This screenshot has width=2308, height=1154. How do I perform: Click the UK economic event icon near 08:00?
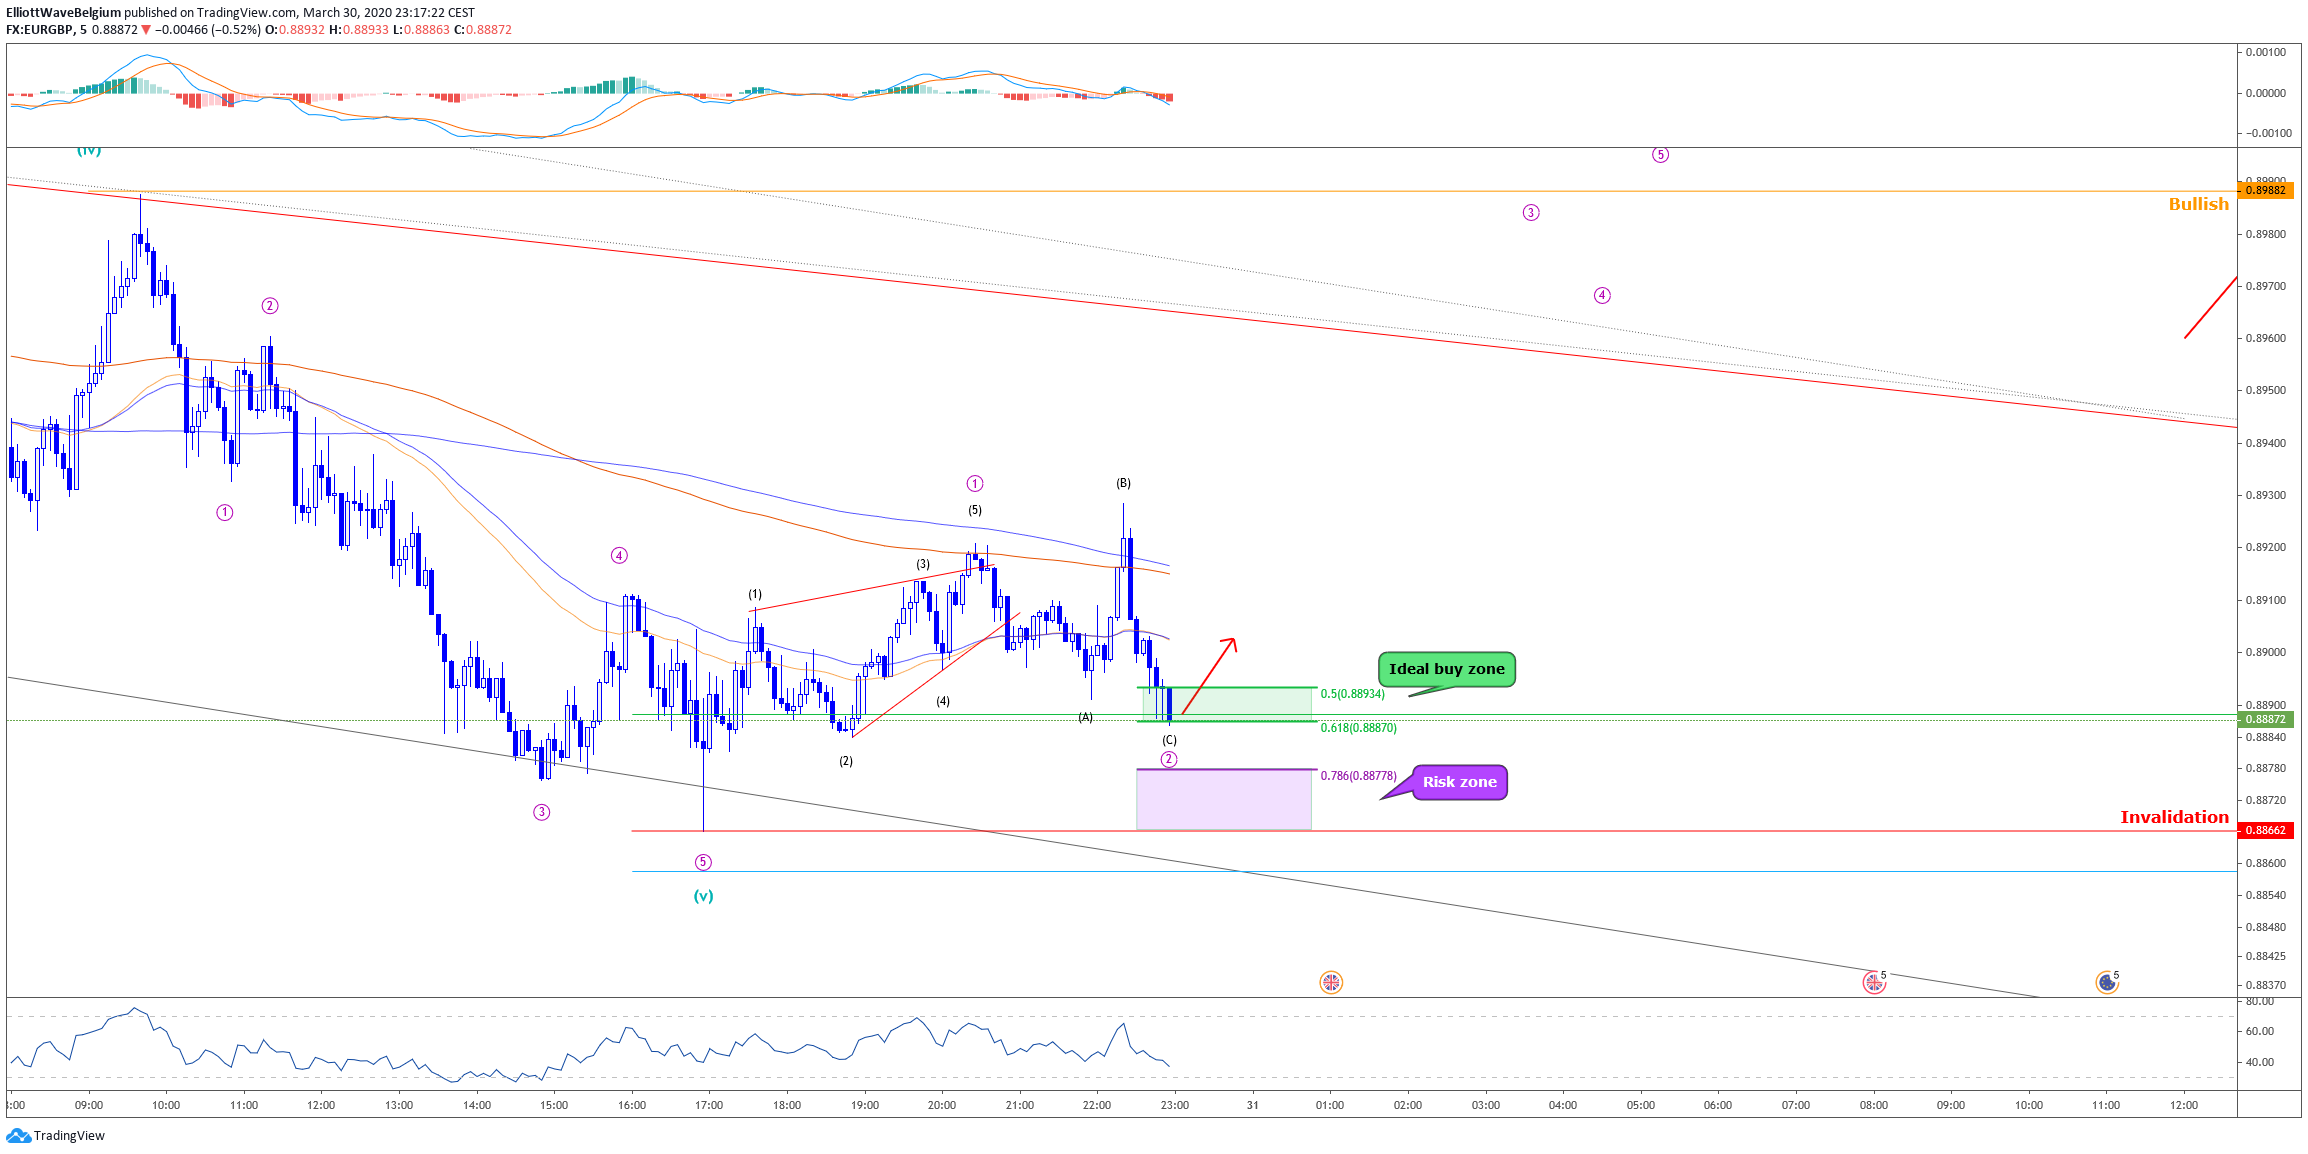1874,983
